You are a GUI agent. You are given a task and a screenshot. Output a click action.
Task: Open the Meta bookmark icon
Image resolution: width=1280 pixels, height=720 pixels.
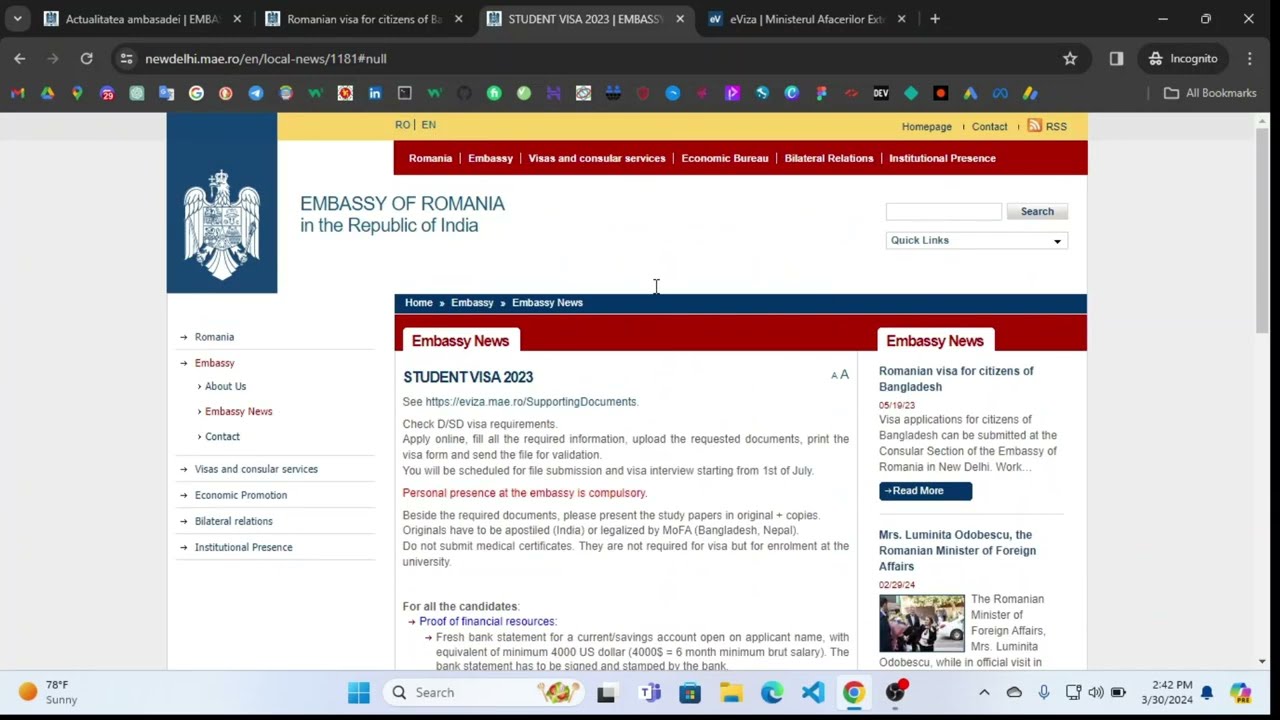tap(1000, 93)
